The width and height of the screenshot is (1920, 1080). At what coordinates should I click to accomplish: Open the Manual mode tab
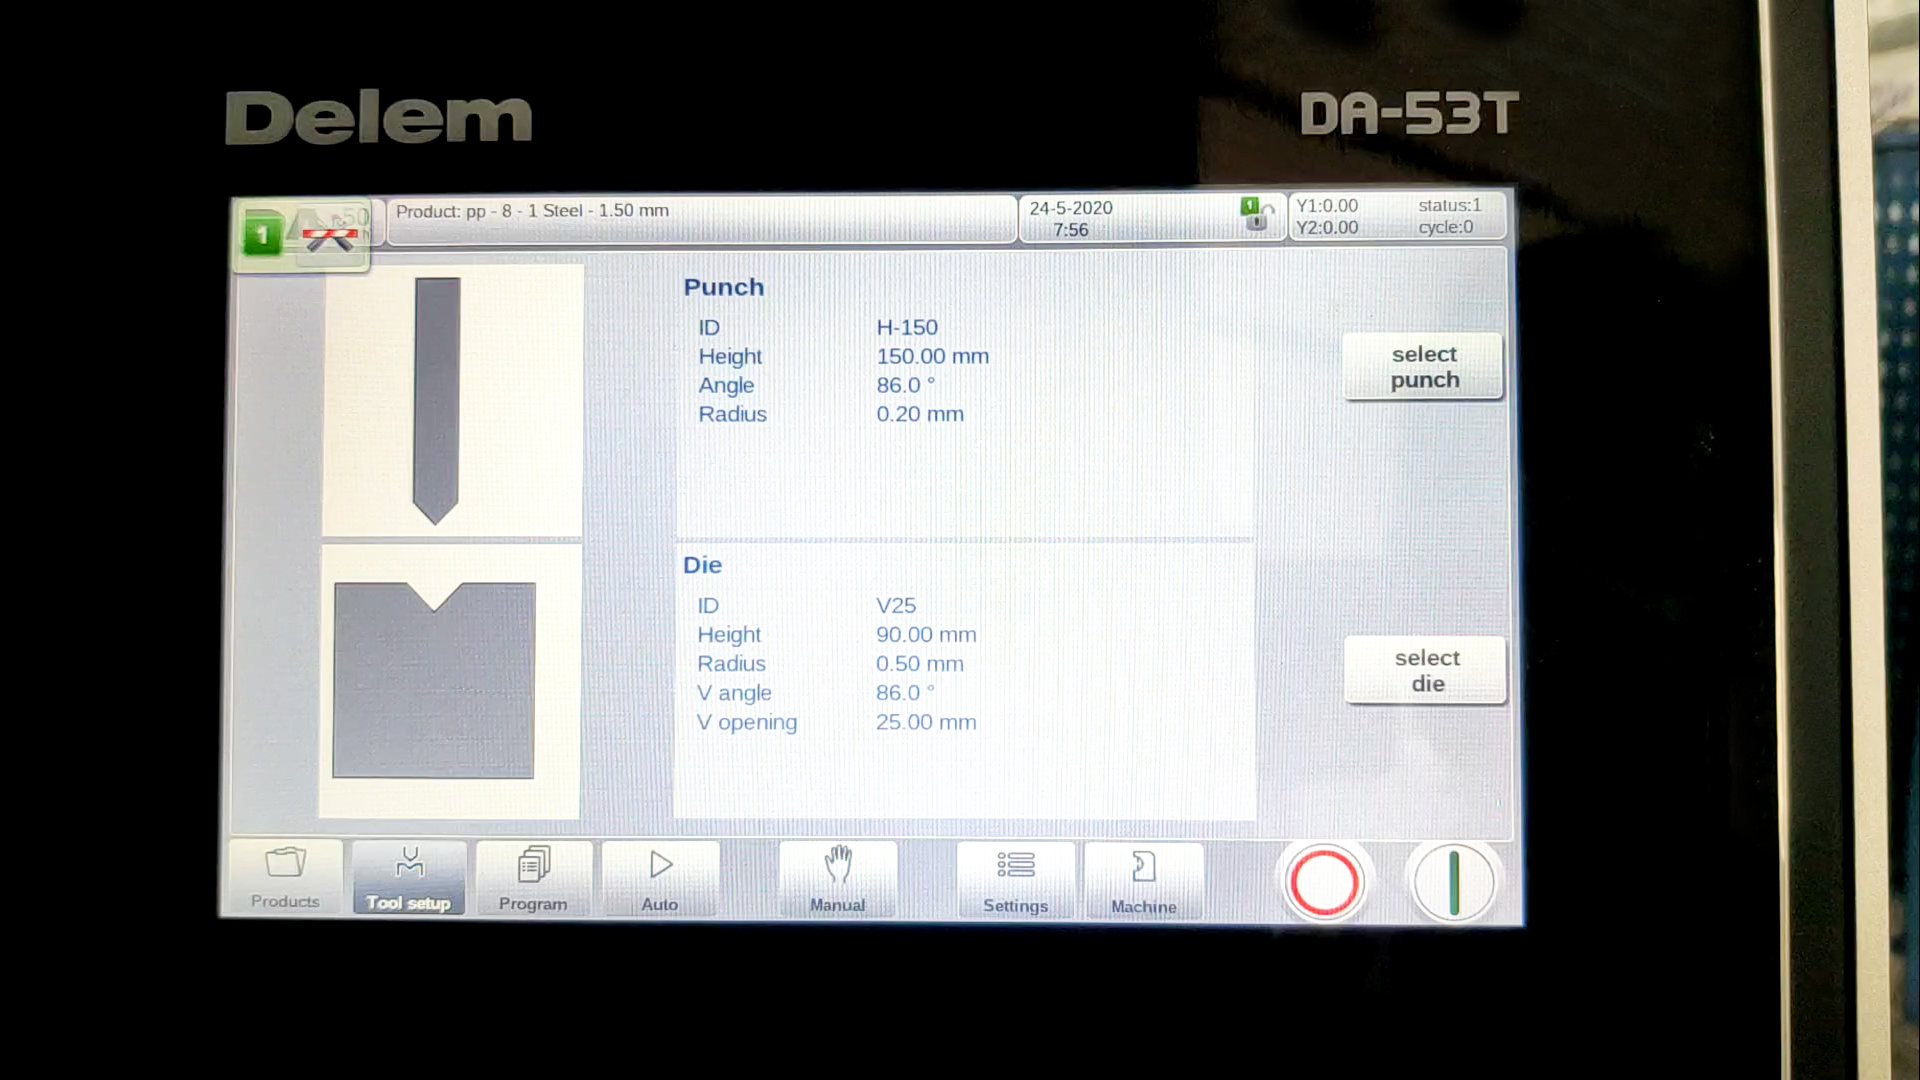coord(838,880)
